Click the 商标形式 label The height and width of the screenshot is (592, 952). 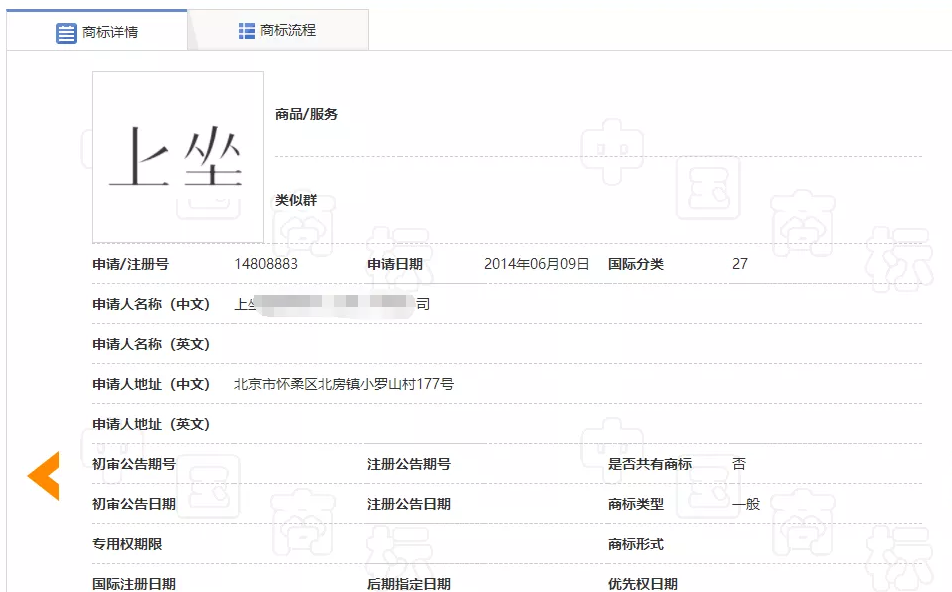coord(635,544)
